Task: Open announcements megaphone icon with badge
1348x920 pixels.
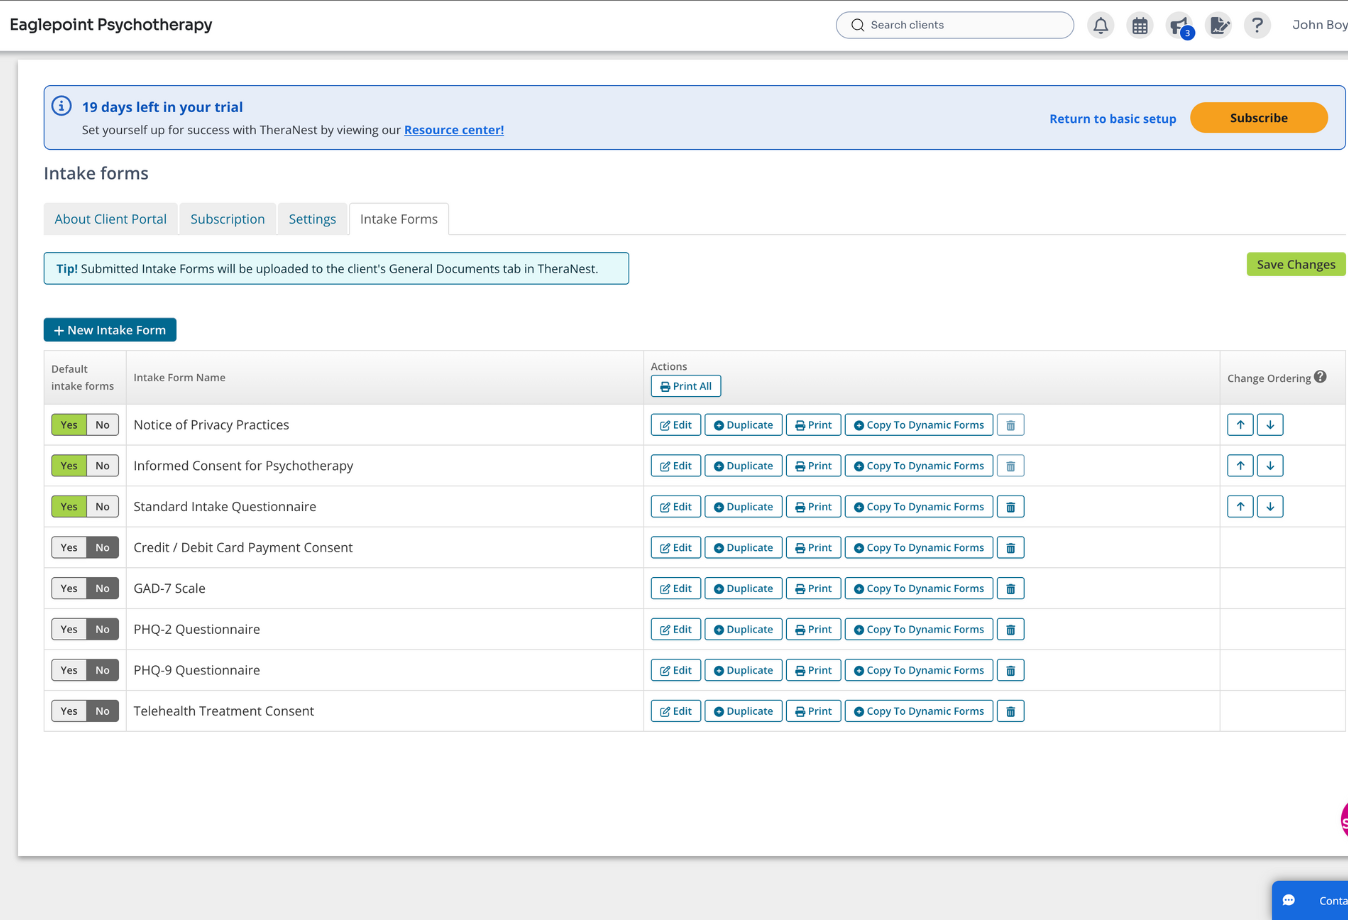Action: 1180,25
